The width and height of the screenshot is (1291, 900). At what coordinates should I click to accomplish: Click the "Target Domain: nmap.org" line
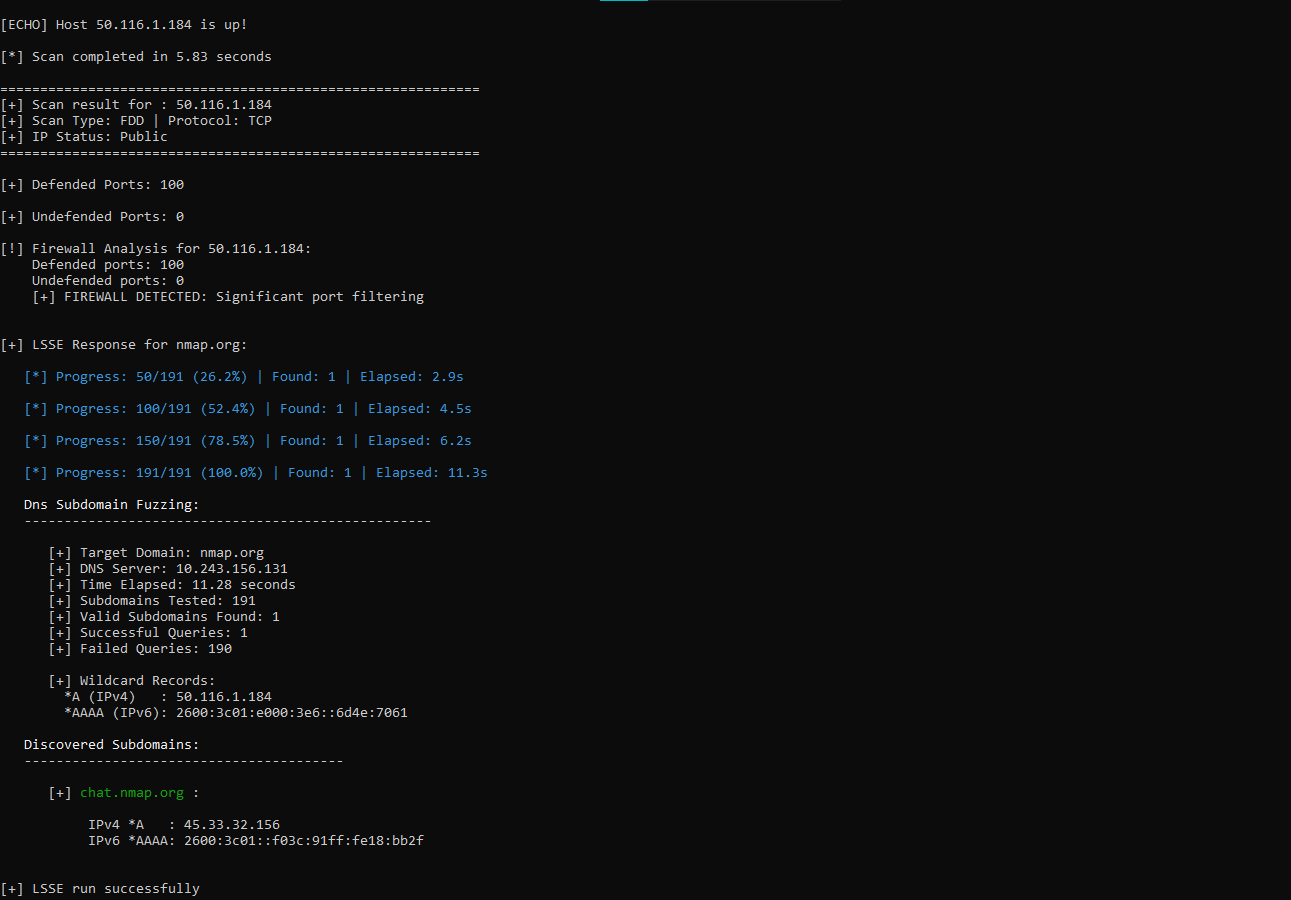pos(156,552)
